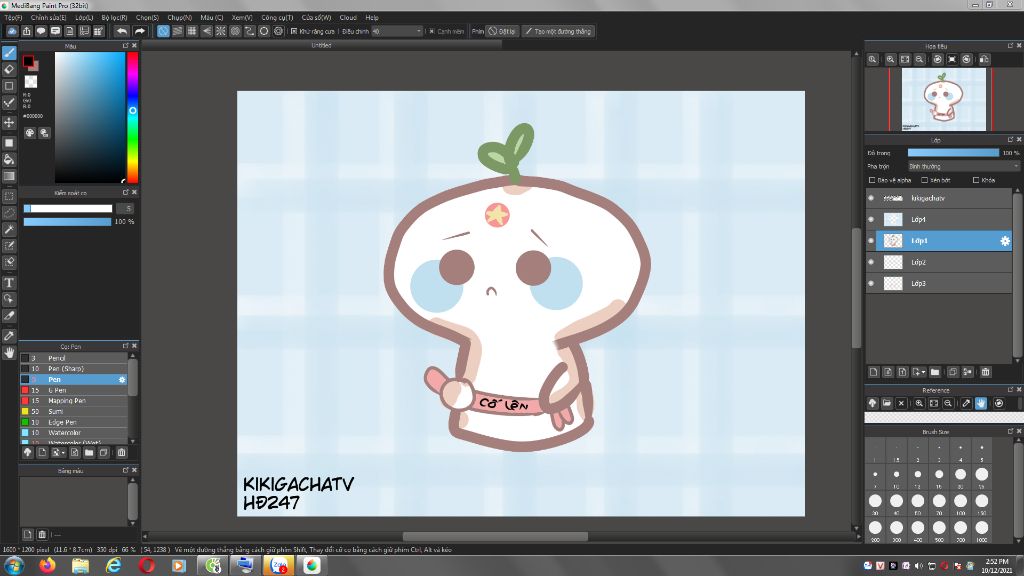Open Điều chỉnh correction dropdown
This screenshot has width=1024, height=576.
click(x=397, y=31)
